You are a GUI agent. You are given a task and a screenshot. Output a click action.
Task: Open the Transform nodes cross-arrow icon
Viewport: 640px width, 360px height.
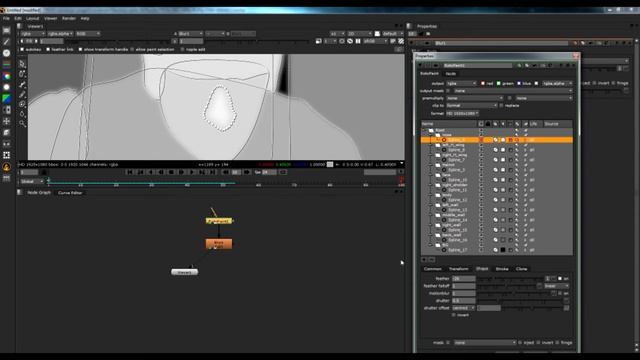pyautogui.click(x=6, y=121)
